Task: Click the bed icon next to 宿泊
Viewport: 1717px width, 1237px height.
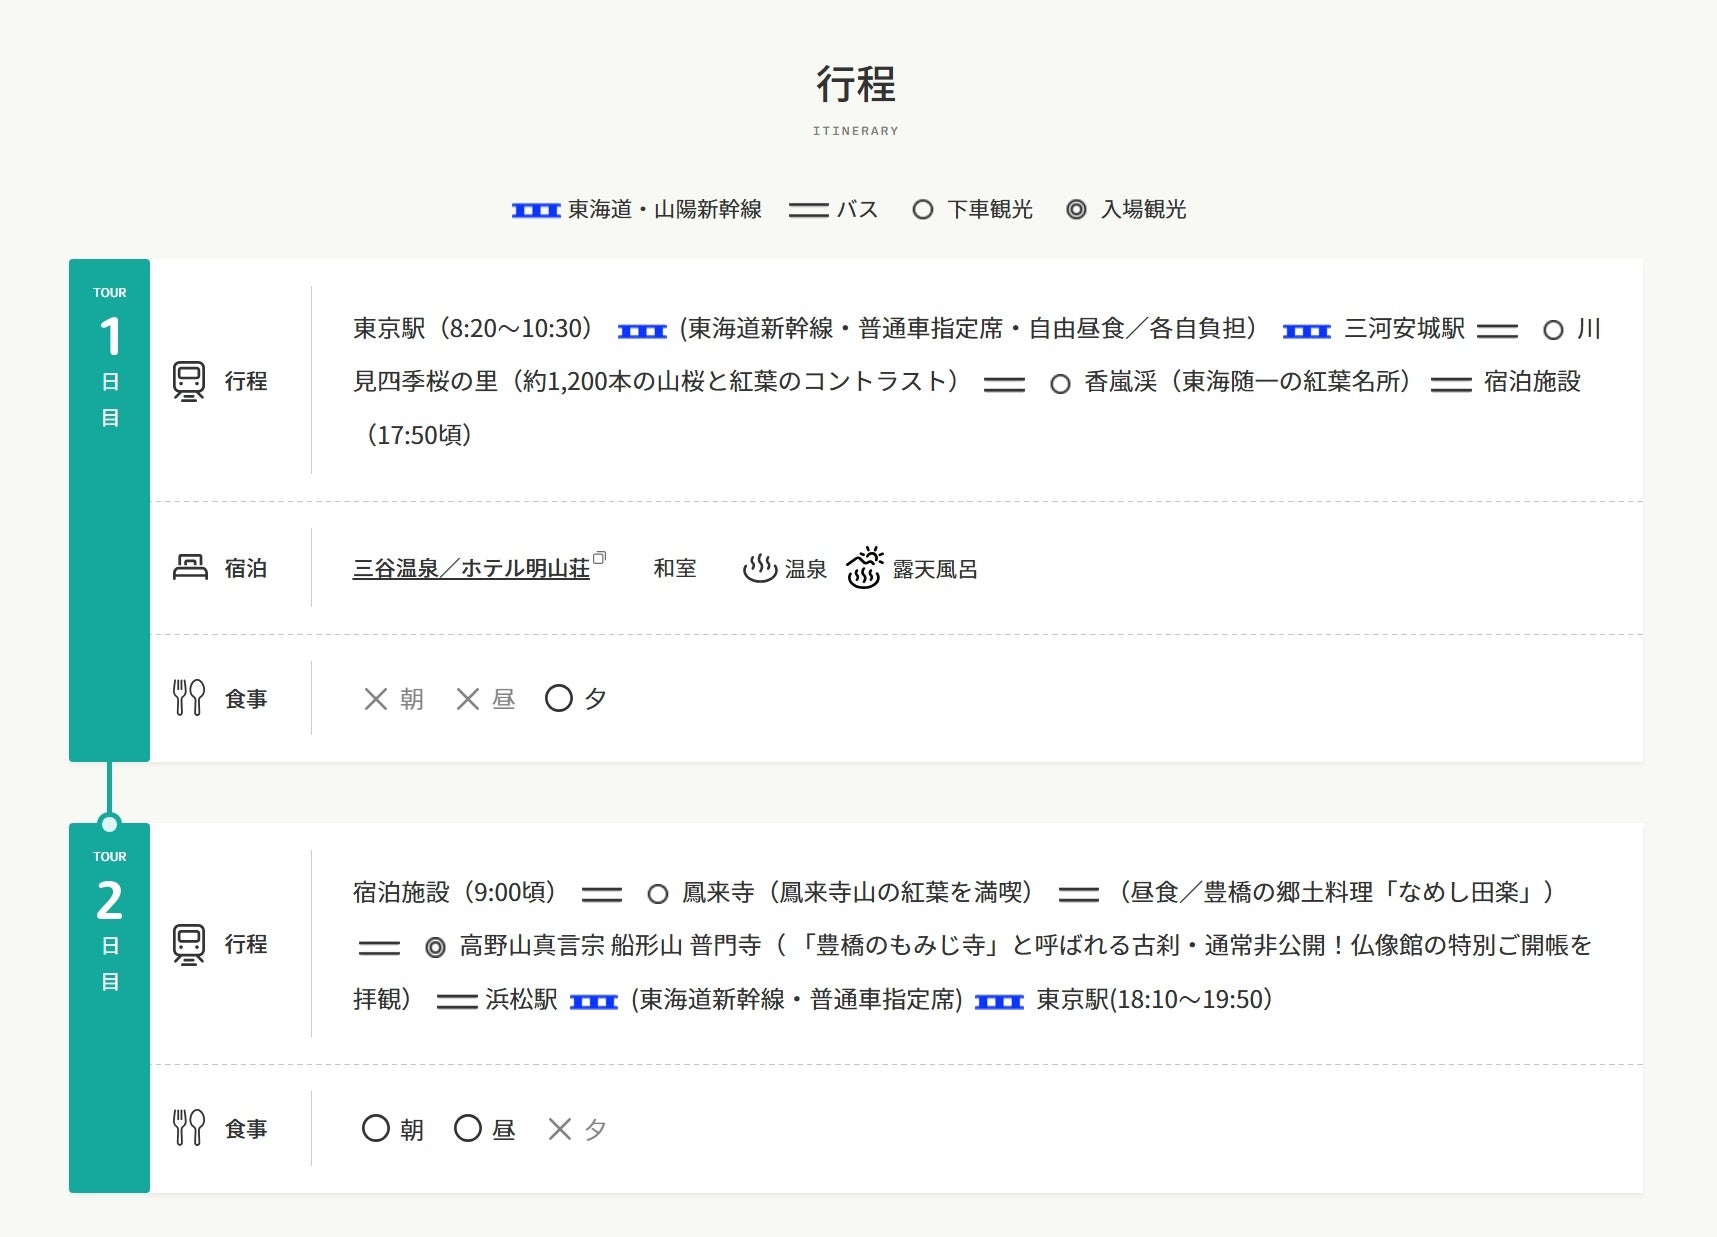Action: click(x=190, y=568)
